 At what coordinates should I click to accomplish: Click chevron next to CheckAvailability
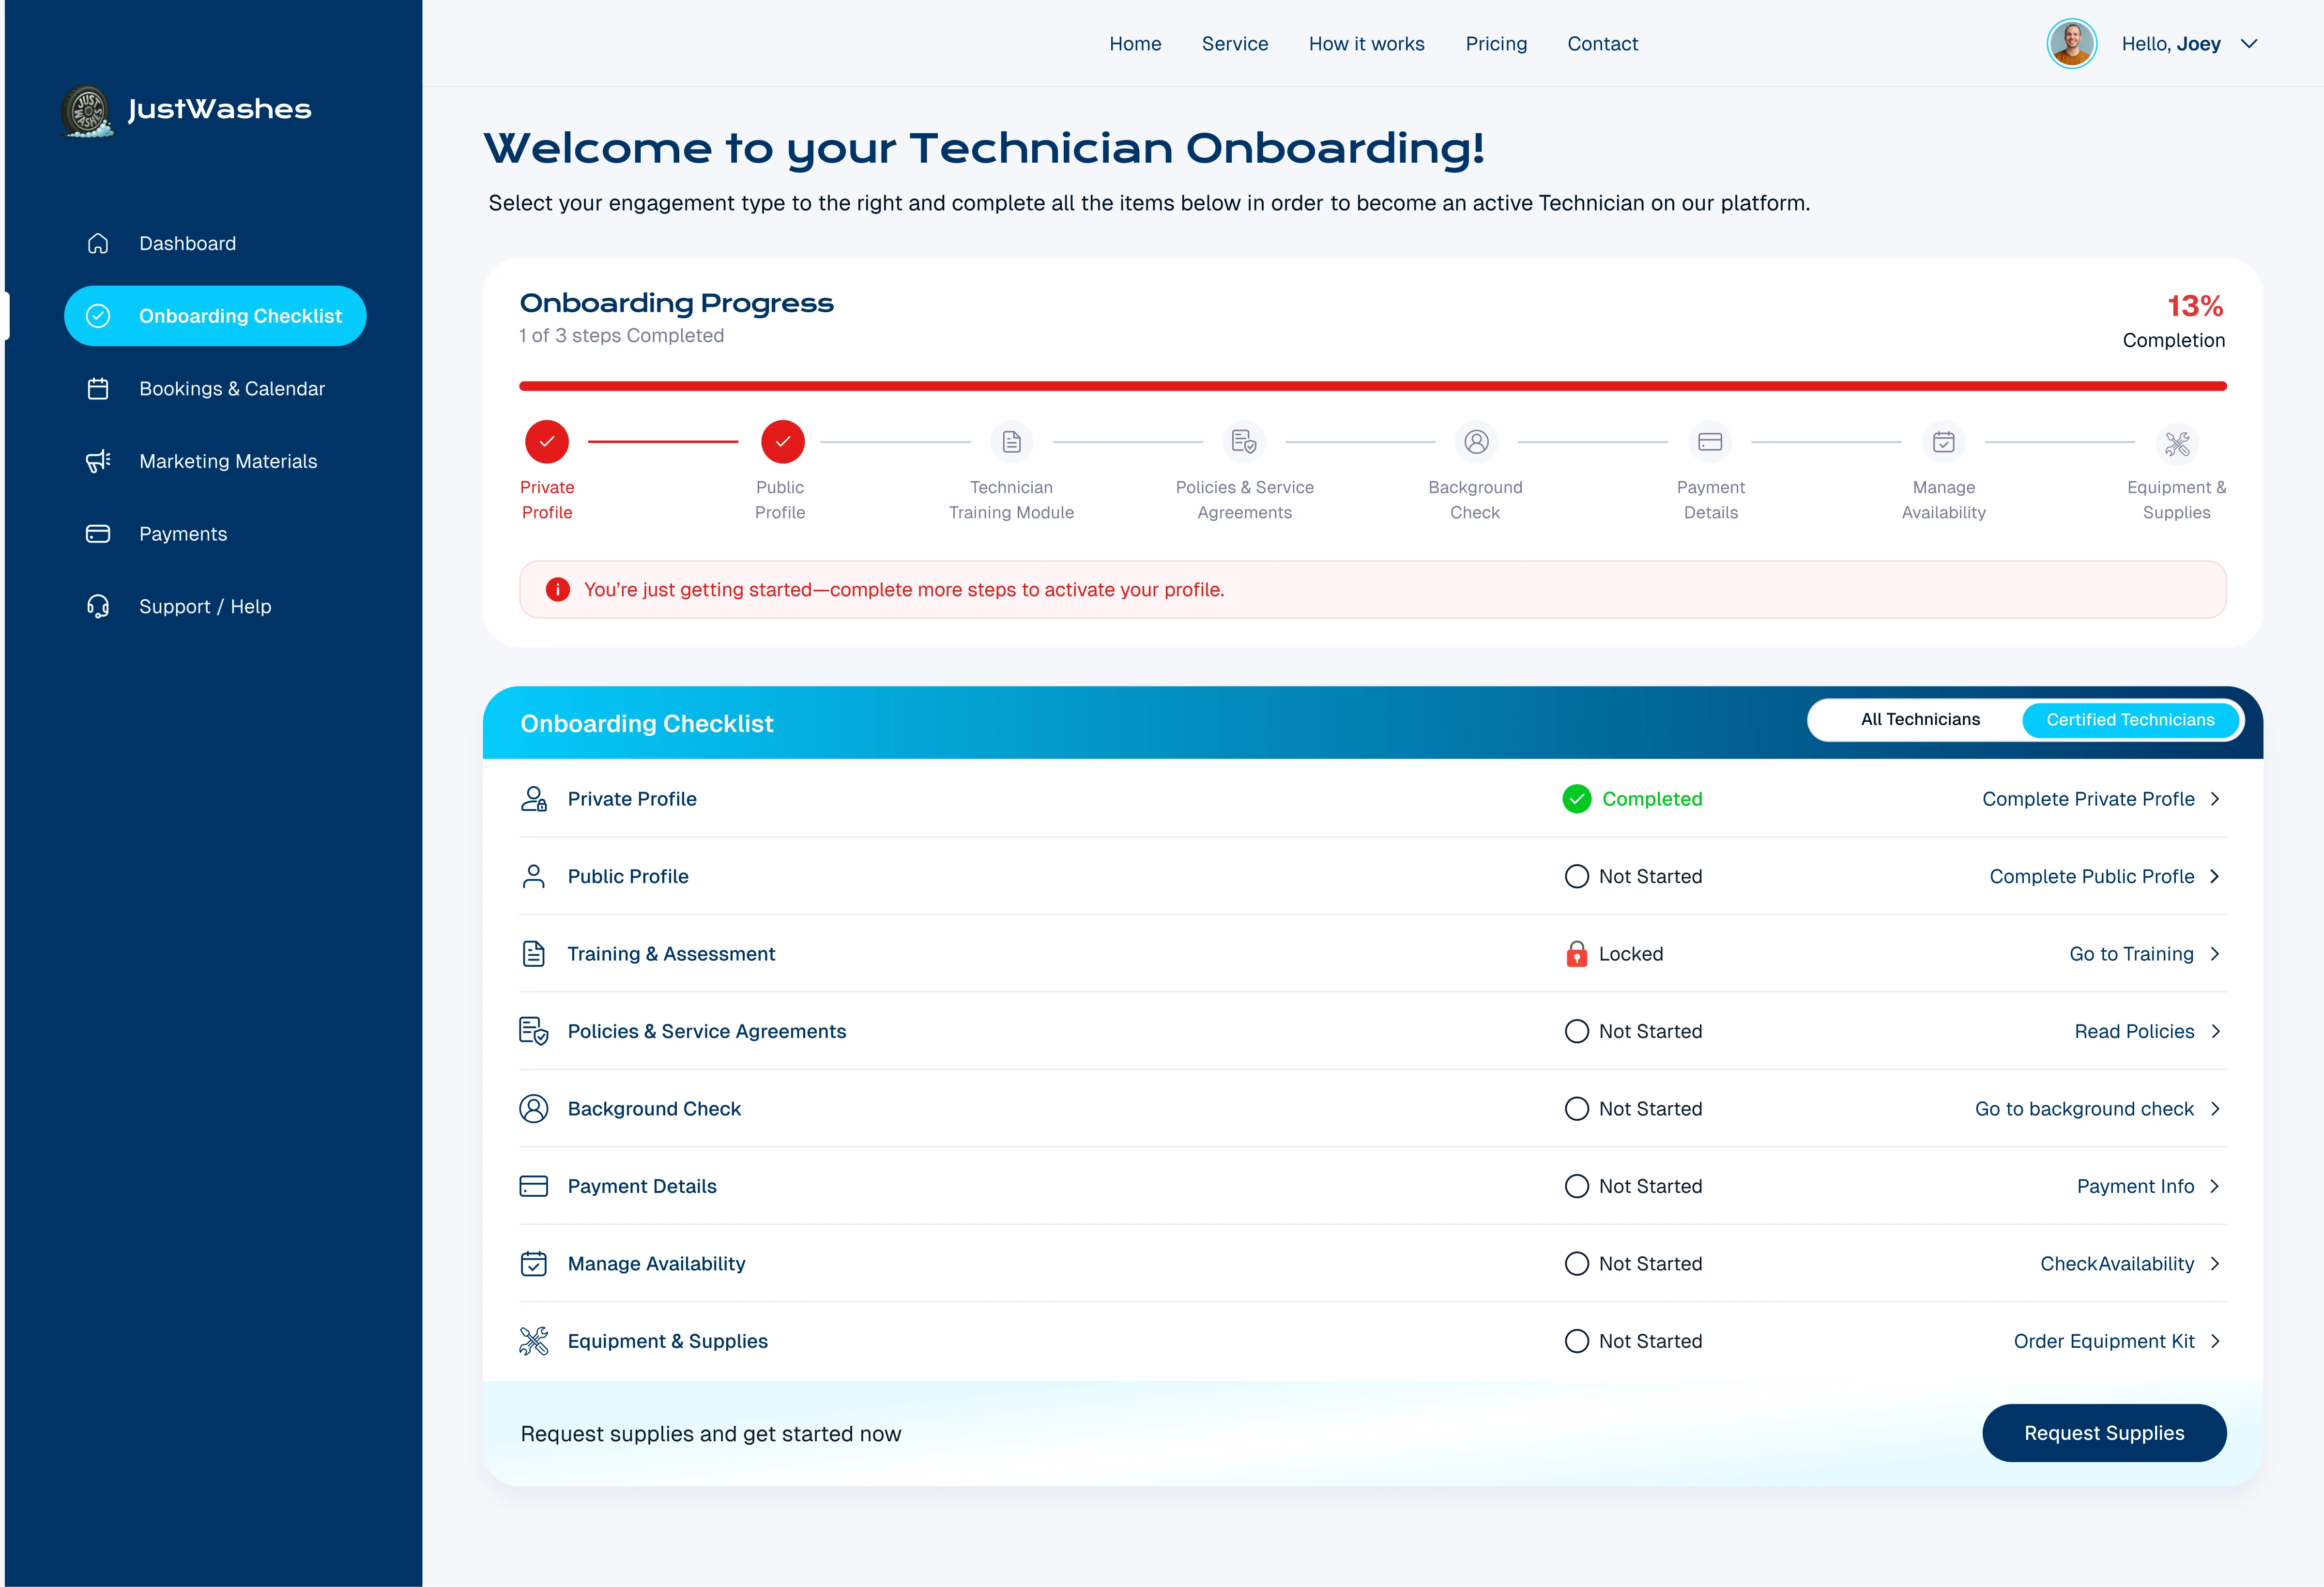point(2216,1264)
